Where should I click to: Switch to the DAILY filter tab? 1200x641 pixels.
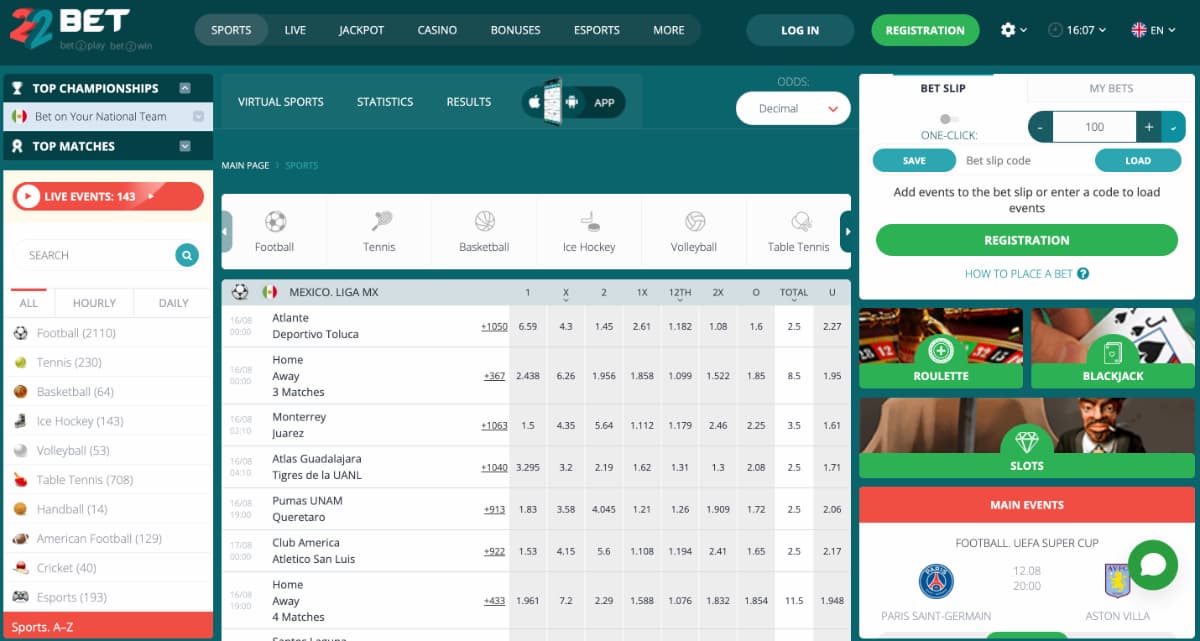174,303
